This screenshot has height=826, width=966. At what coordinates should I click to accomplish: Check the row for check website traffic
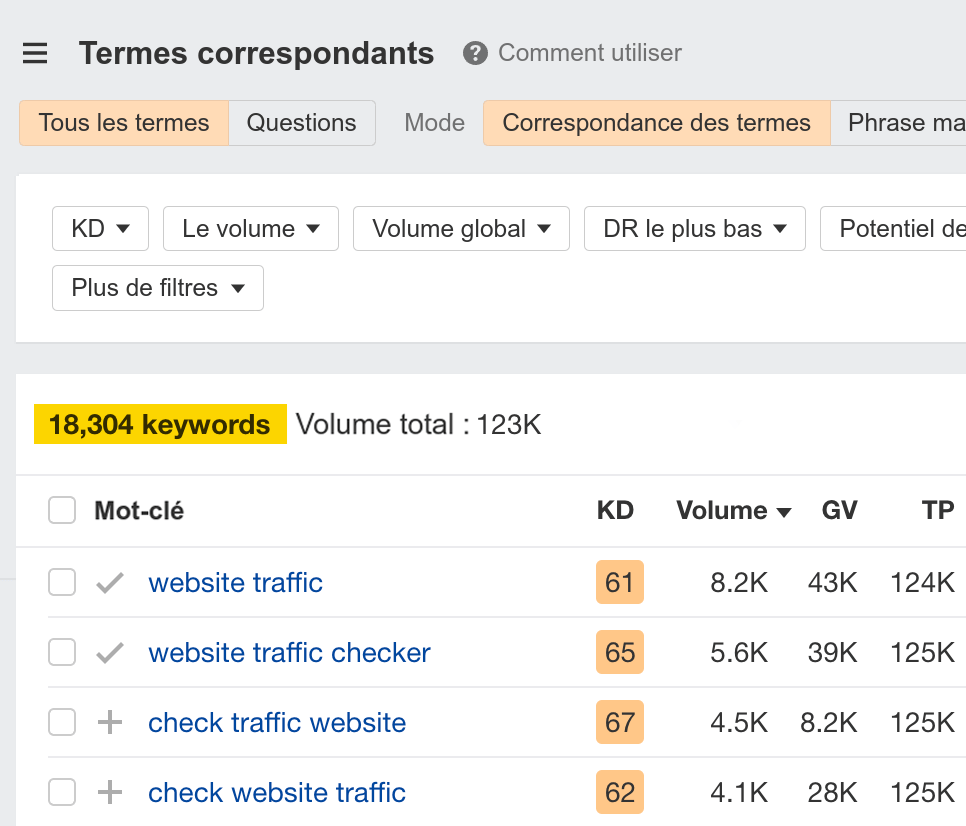(62, 792)
